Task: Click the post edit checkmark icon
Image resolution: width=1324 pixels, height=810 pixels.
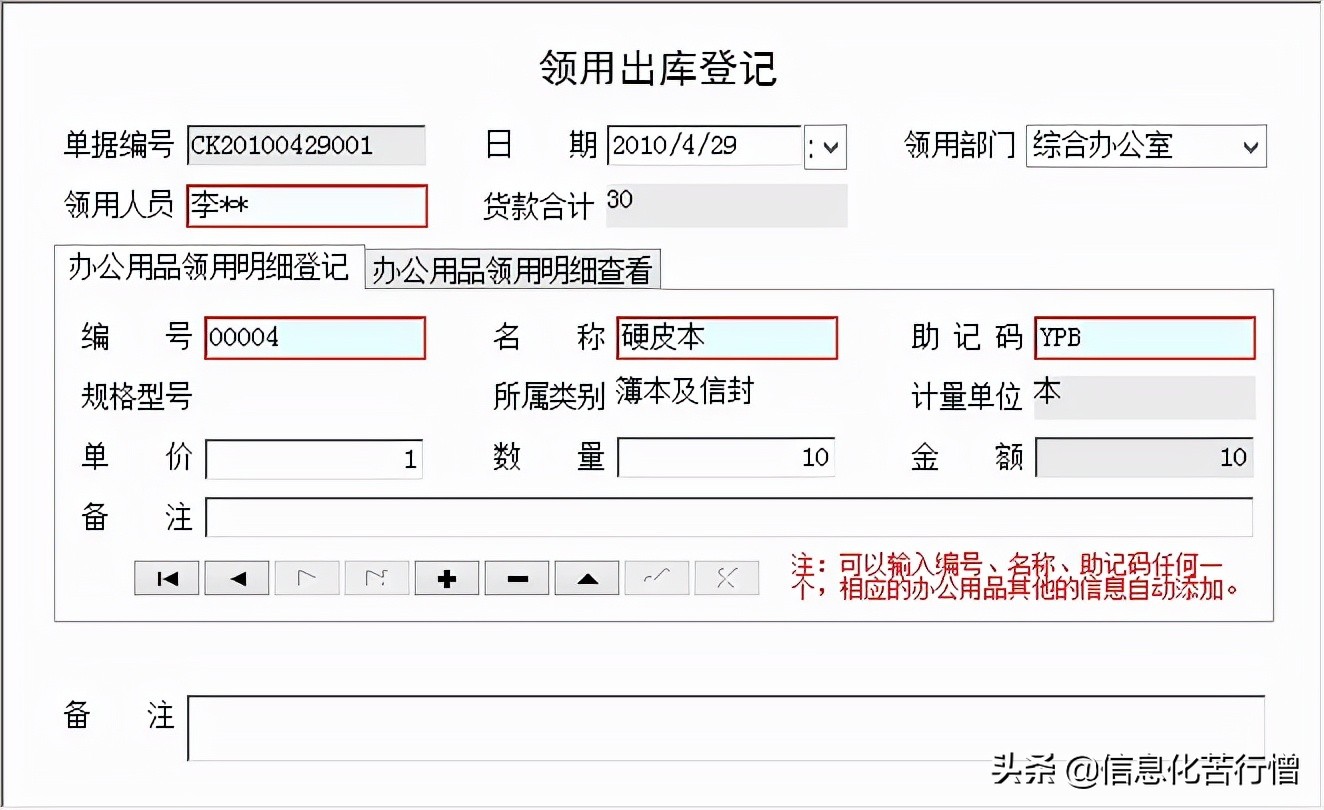Action: (656, 577)
